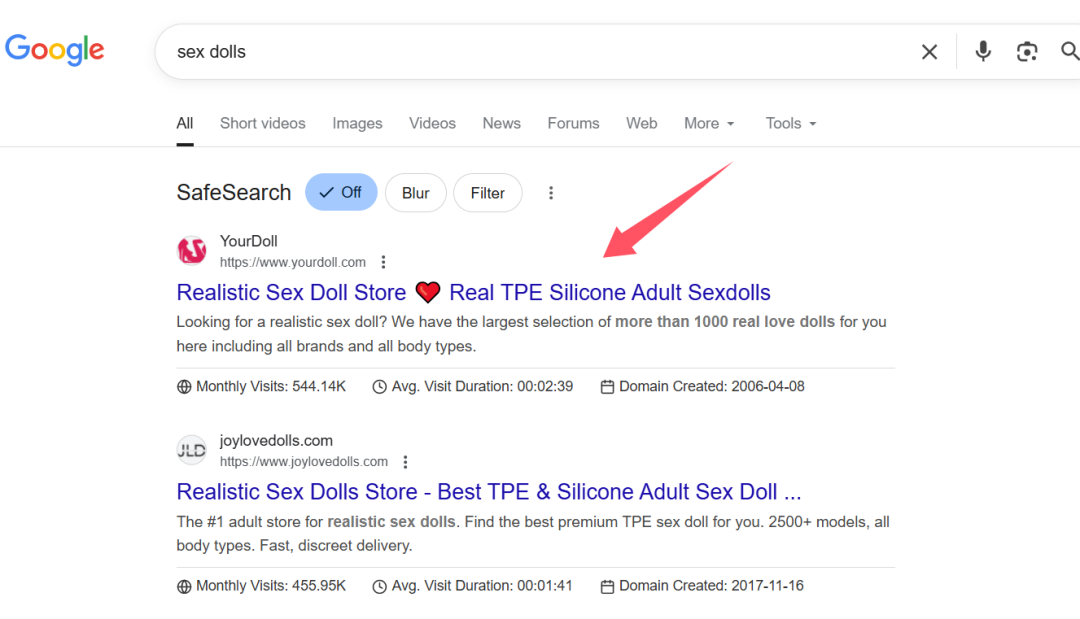Image resolution: width=1080 pixels, height=619 pixels.
Task: Select the SafeSearch Off option
Action: coord(341,192)
